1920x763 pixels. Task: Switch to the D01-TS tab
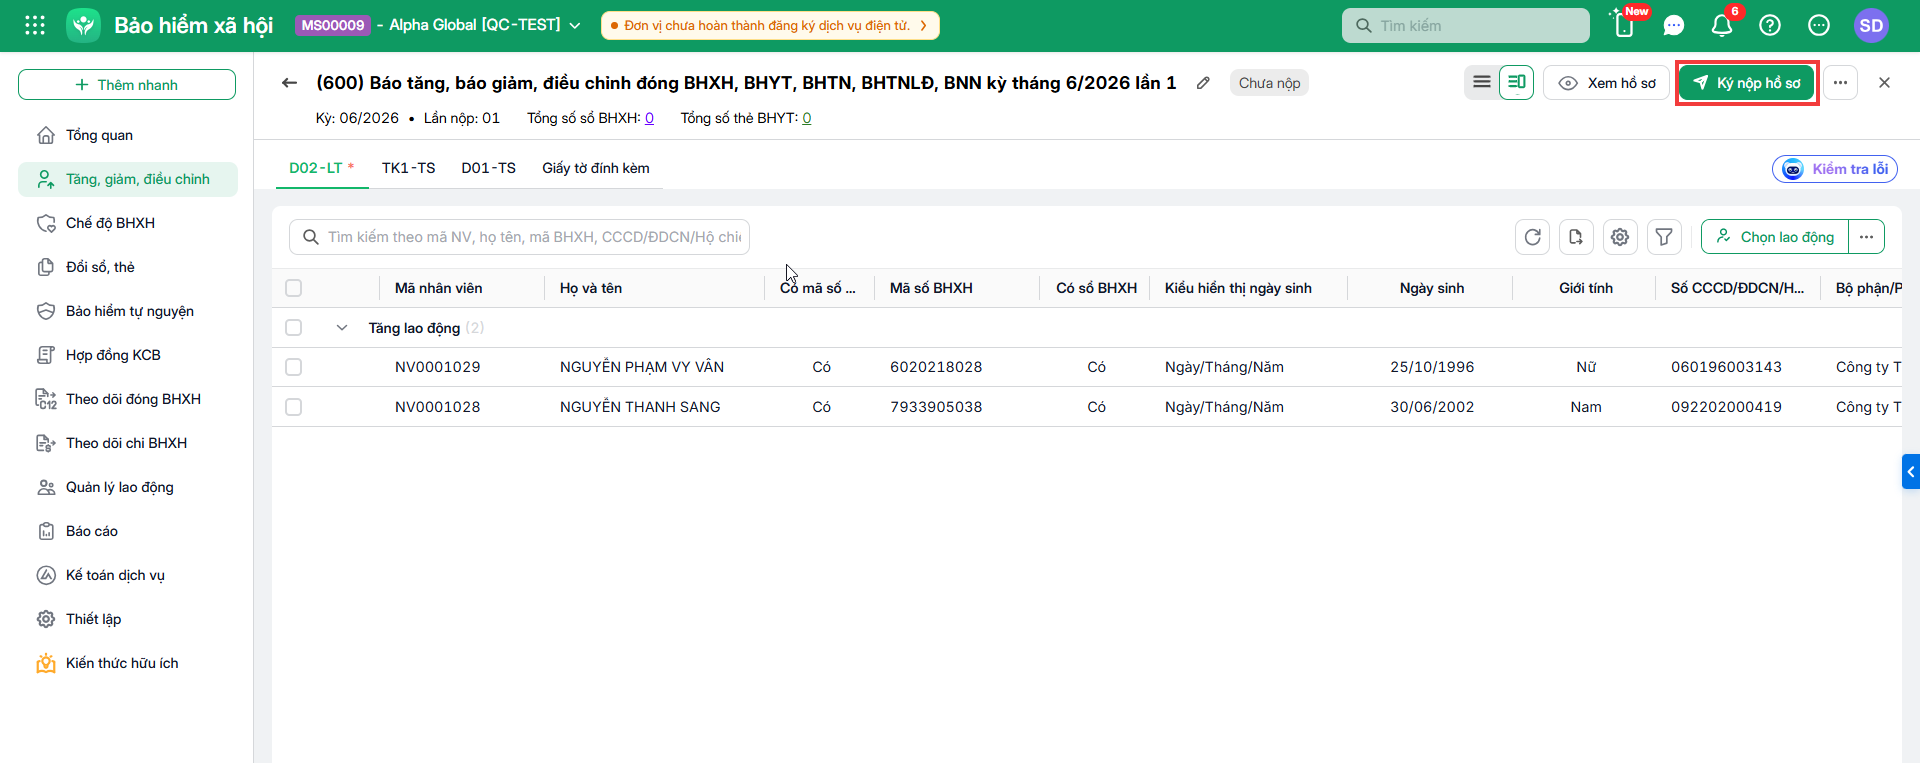tap(489, 168)
